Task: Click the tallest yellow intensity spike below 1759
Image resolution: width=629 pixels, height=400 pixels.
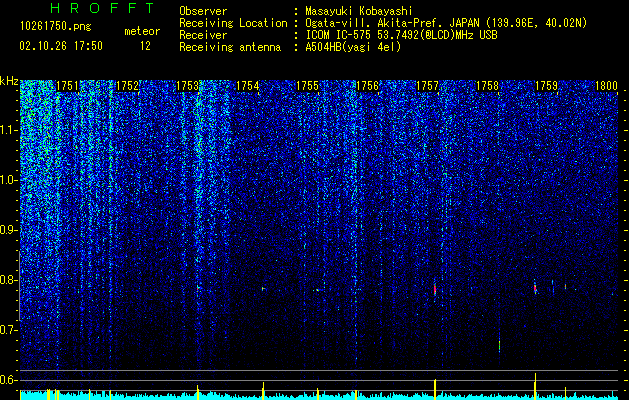Action: click(x=535, y=386)
